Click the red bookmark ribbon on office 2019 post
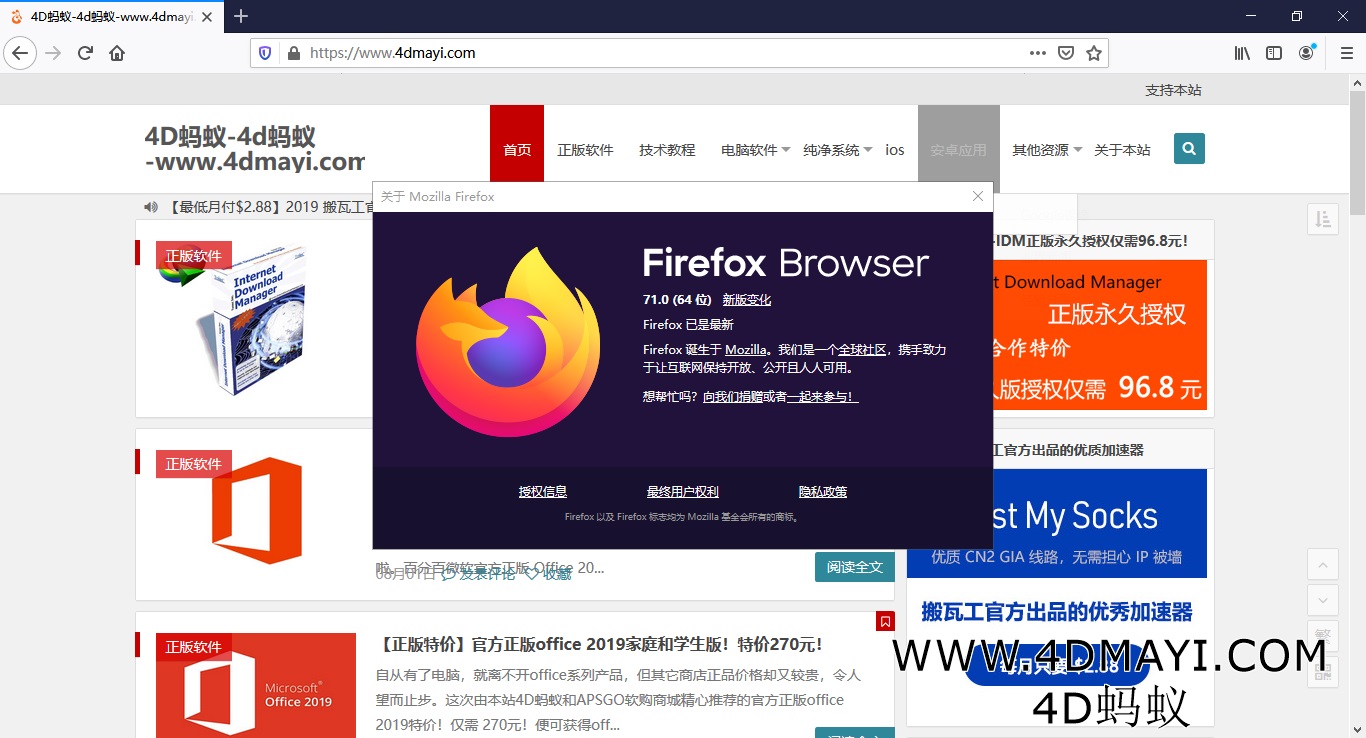1366x738 pixels. (885, 622)
